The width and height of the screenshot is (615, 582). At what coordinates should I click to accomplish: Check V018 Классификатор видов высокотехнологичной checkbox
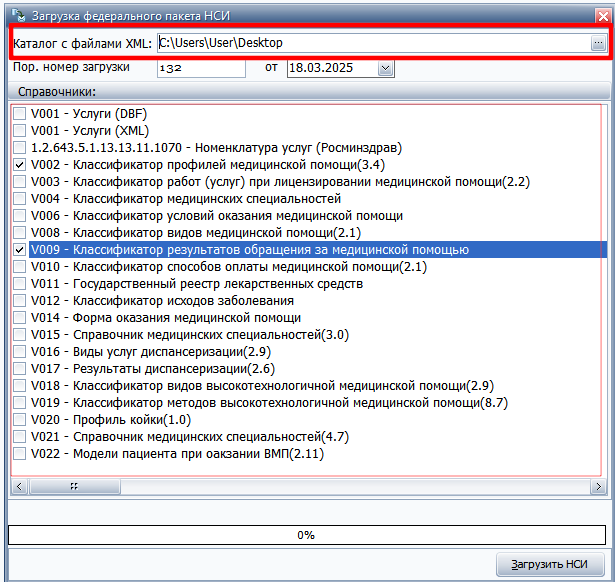(19, 386)
